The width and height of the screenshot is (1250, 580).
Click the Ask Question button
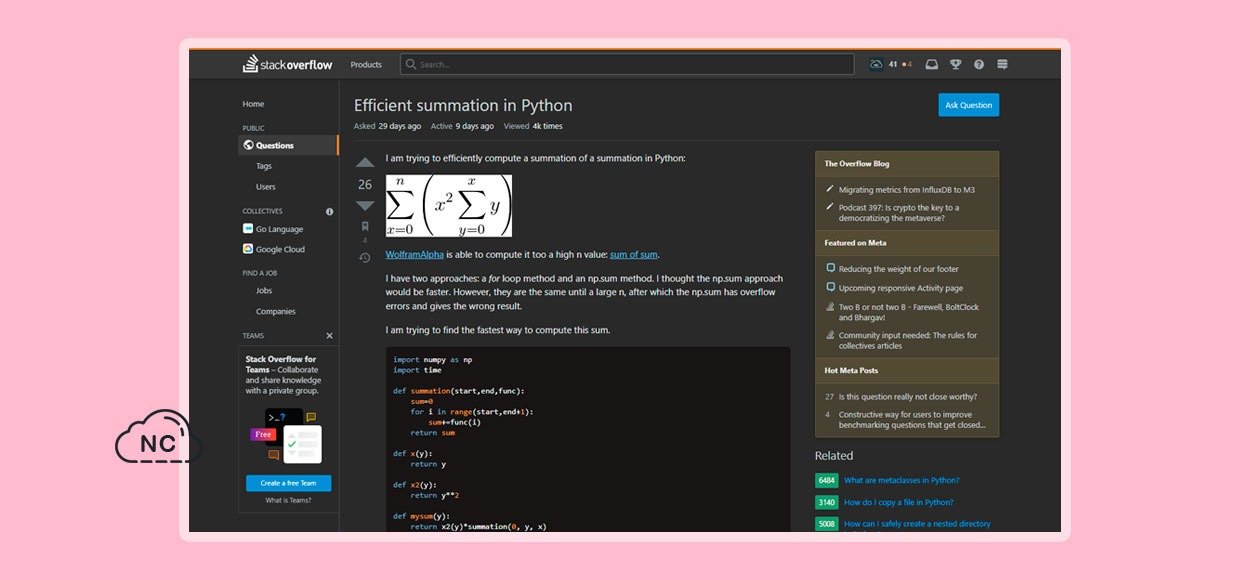pyautogui.click(x=968, y=105)
